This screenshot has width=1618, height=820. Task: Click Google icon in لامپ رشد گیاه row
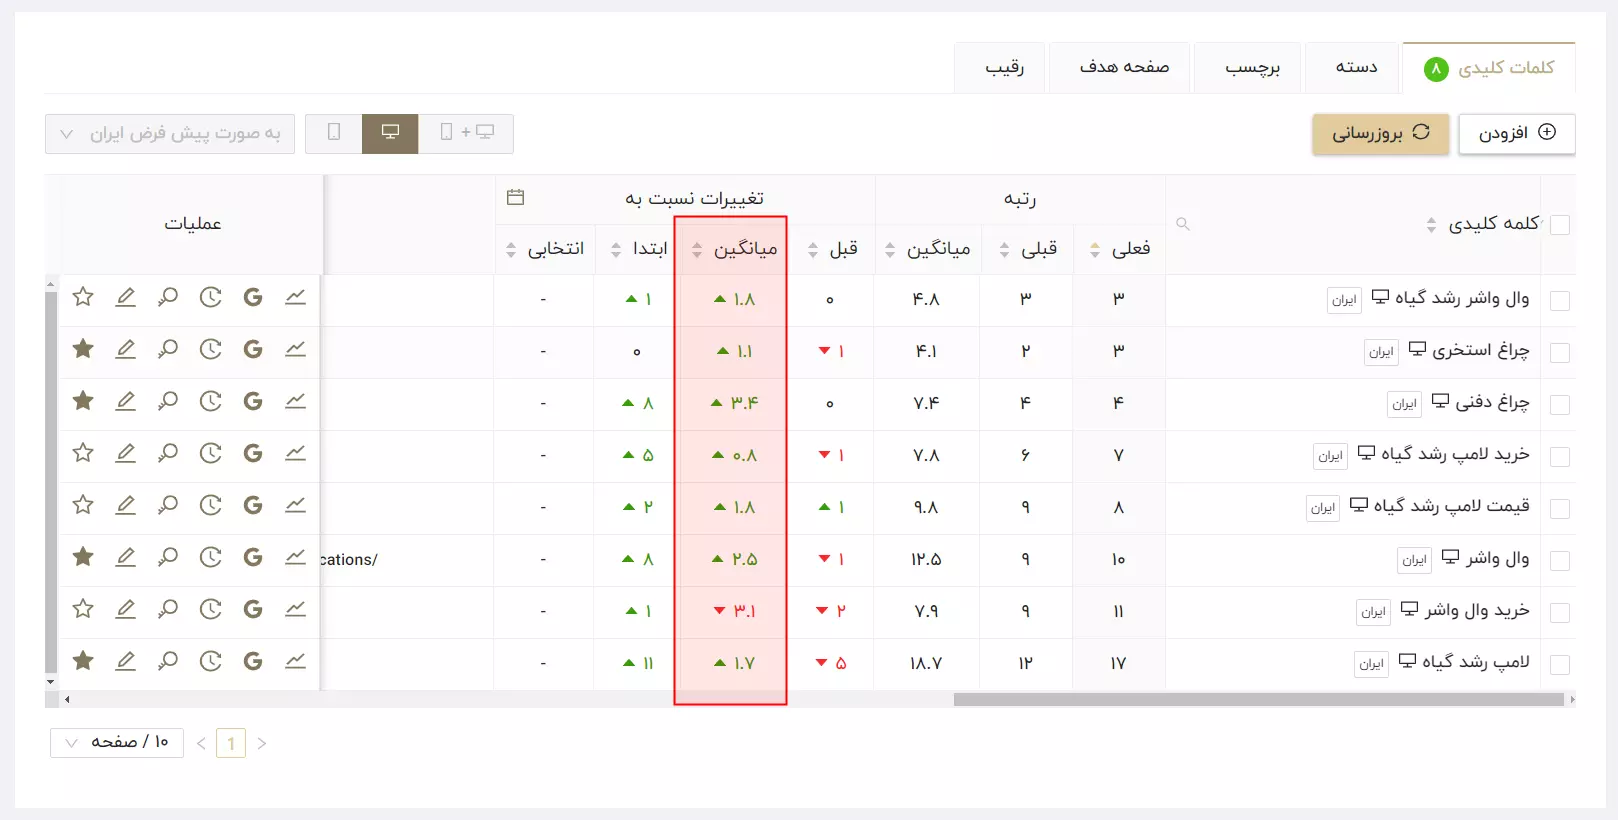(253, 661)
